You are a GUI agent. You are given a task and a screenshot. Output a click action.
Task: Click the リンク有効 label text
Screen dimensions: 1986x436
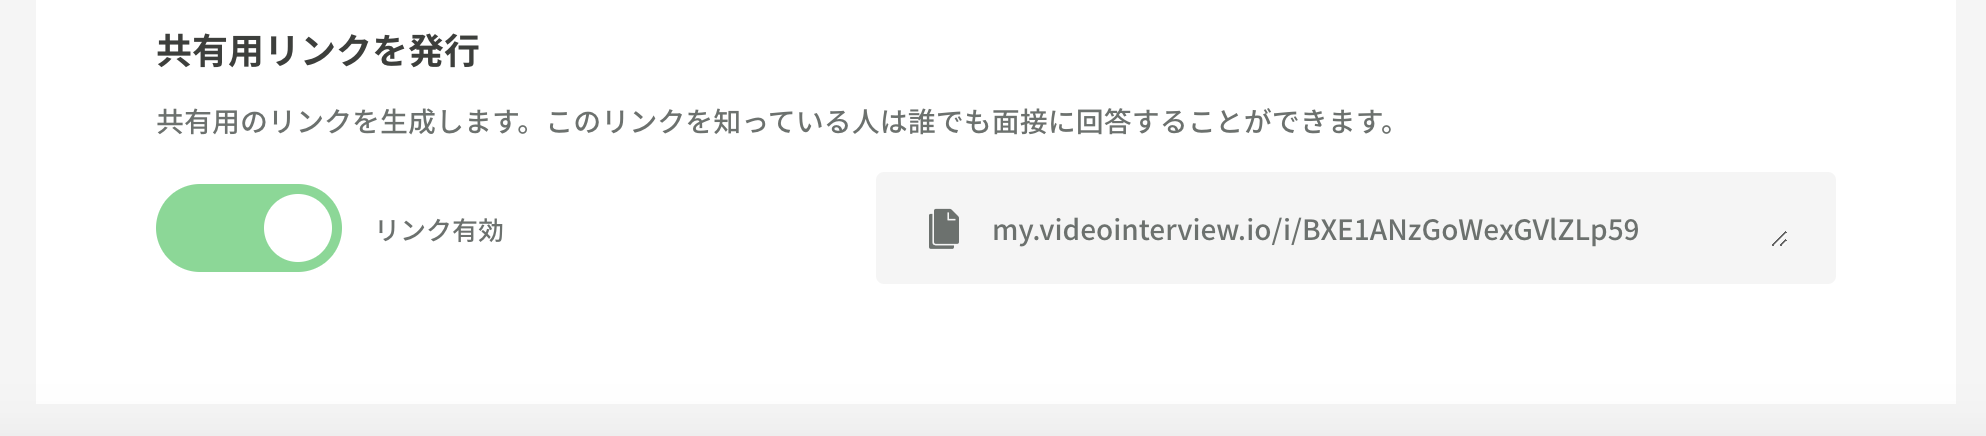pos(439,231)
